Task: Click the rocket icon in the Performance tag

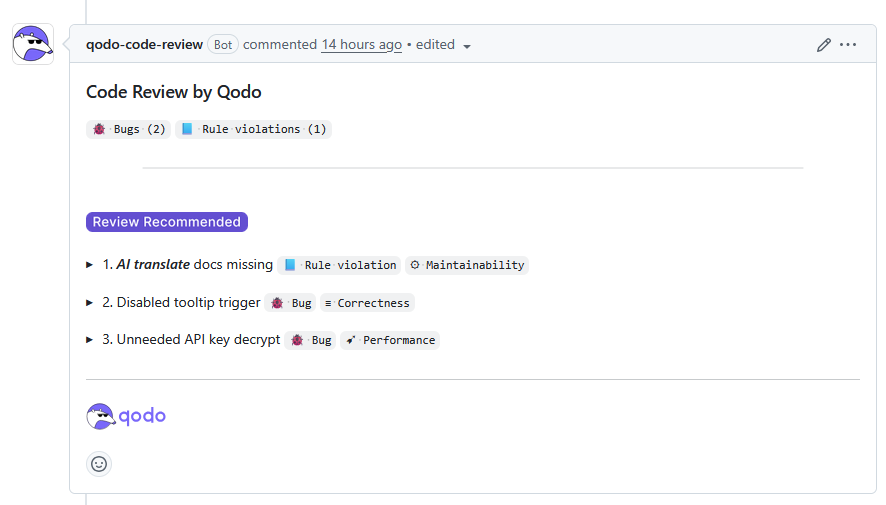Action: (351, 340)
